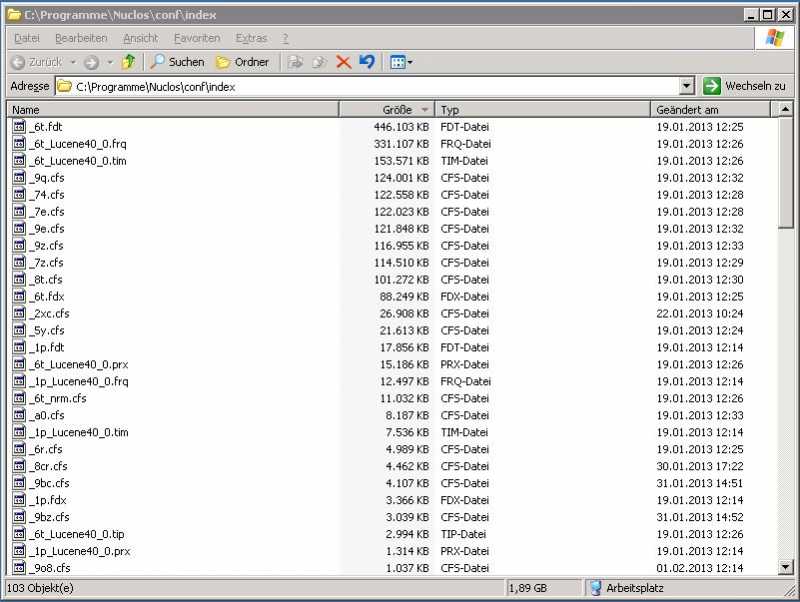Screen dimensions: 800x602
Task: Expand the address bar dropdown
Action: click(x=687, y=86)
